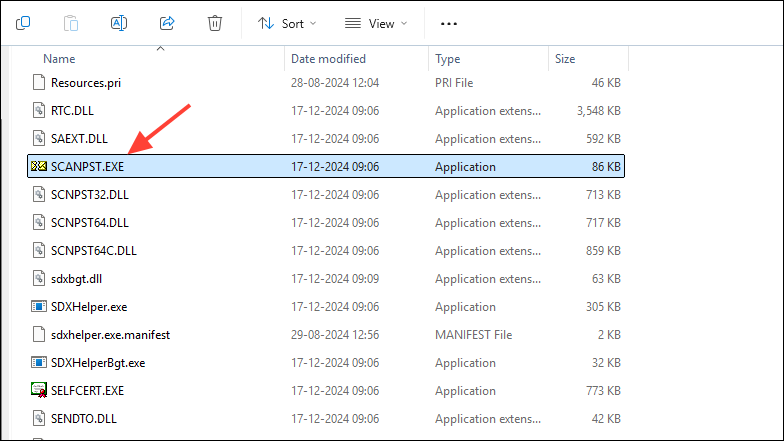Open the See more three-dots menu
The width and height of the screenshot is (784, 441).
[x=449, y=22]
